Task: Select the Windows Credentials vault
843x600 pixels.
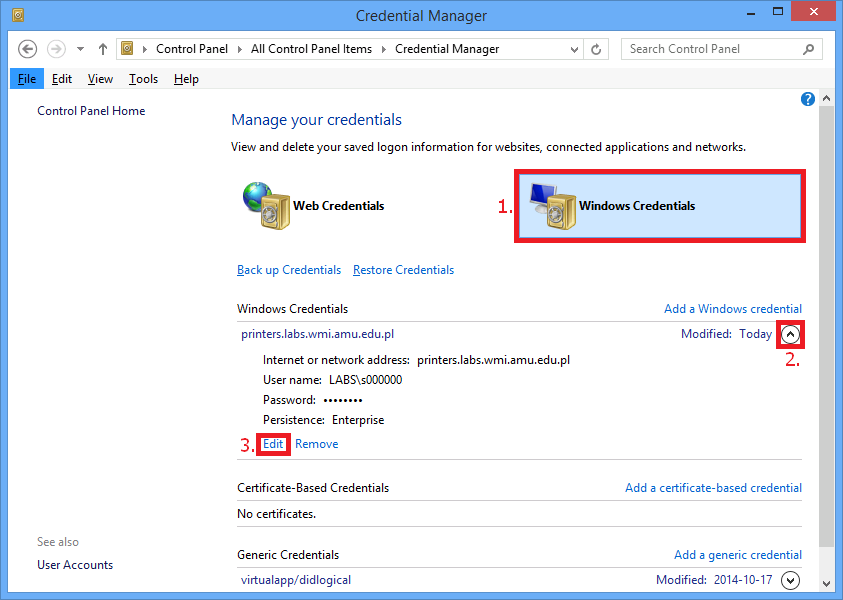Action: coord(660,206)
